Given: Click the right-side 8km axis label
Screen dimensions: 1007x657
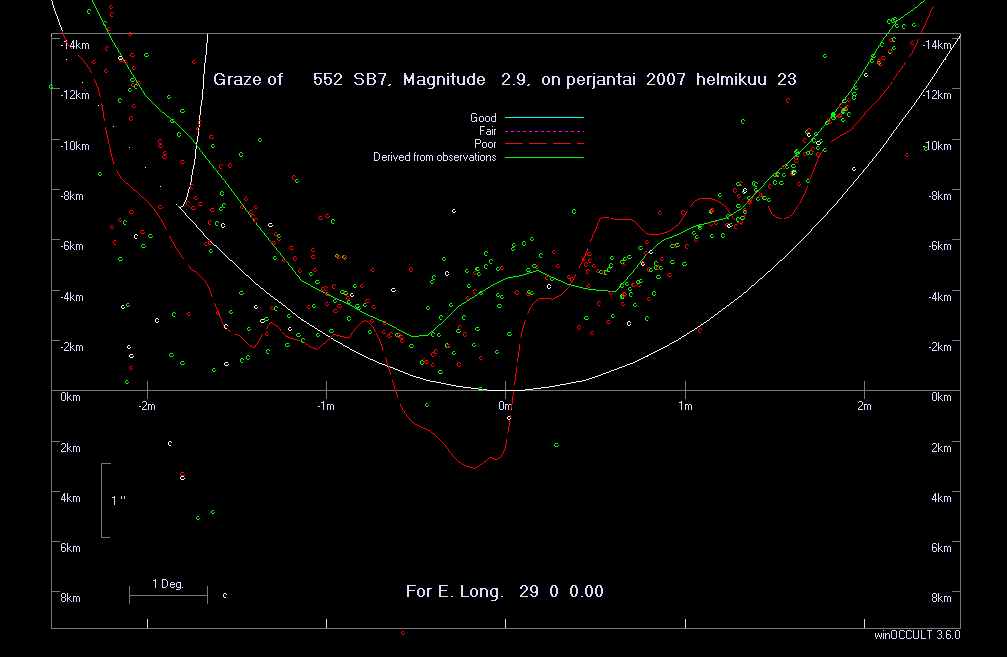Looking at the screenshot, I should (x=940, y=598).
